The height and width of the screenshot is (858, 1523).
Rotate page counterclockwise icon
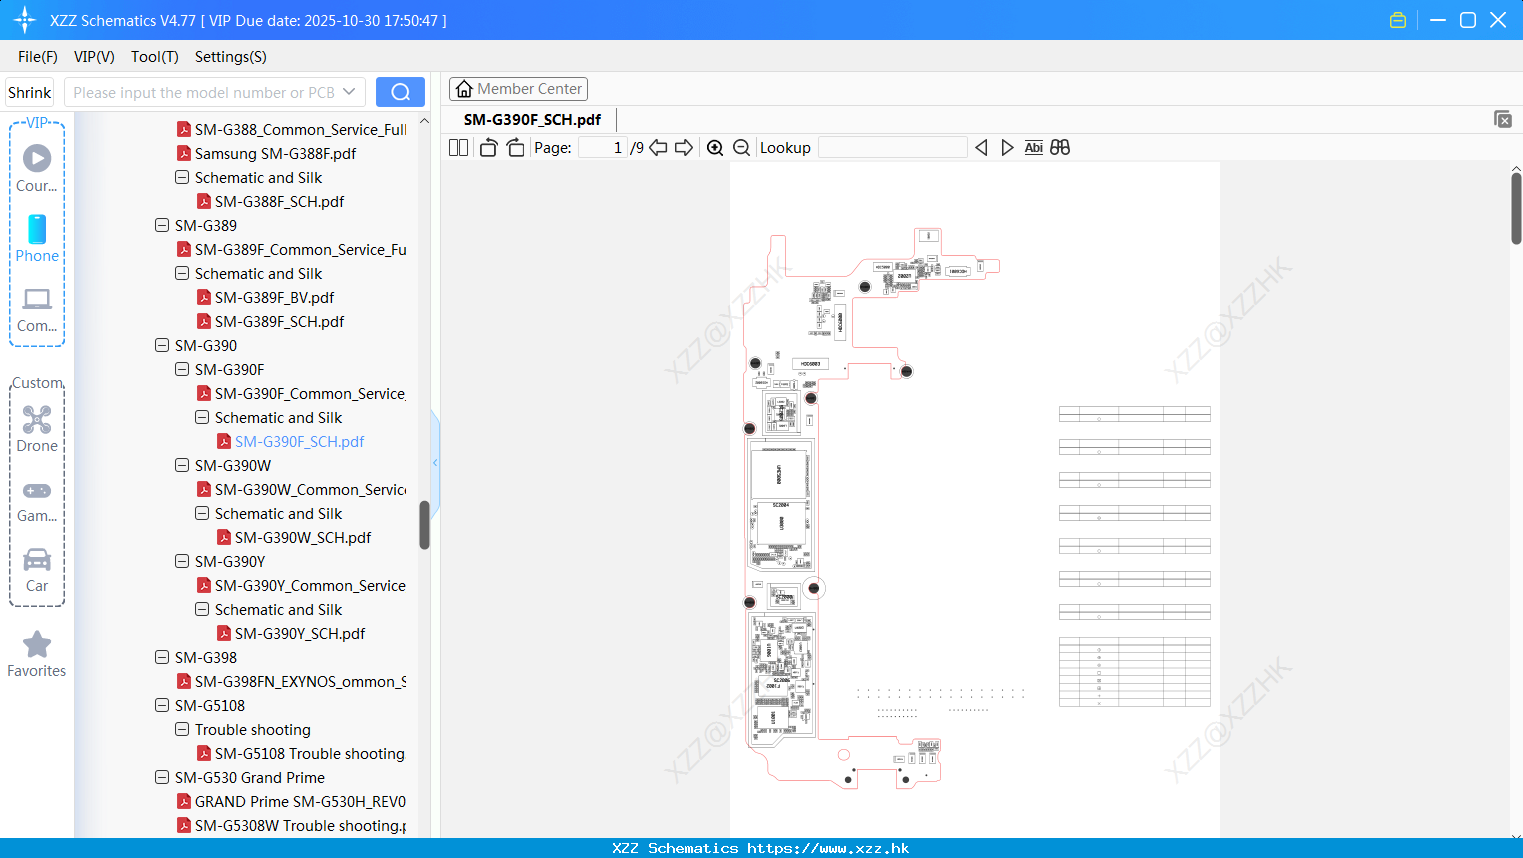[x=488, y=148]
